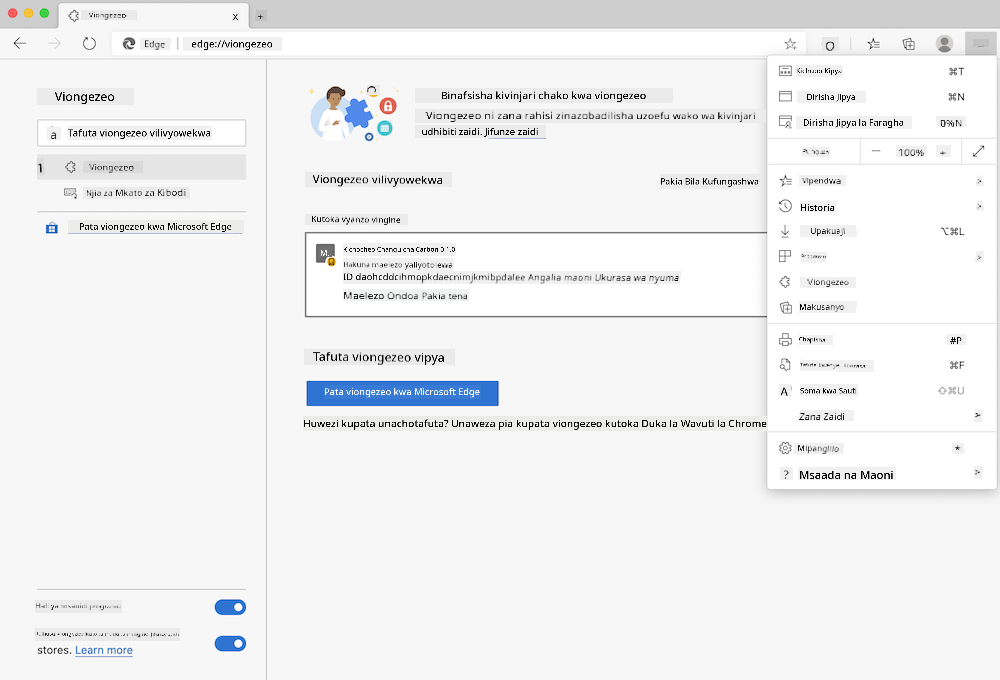This screenshot has width=1000, height=680.
Task: Disable extensions from other stores toggle
Action: click(x=230, y=643)
